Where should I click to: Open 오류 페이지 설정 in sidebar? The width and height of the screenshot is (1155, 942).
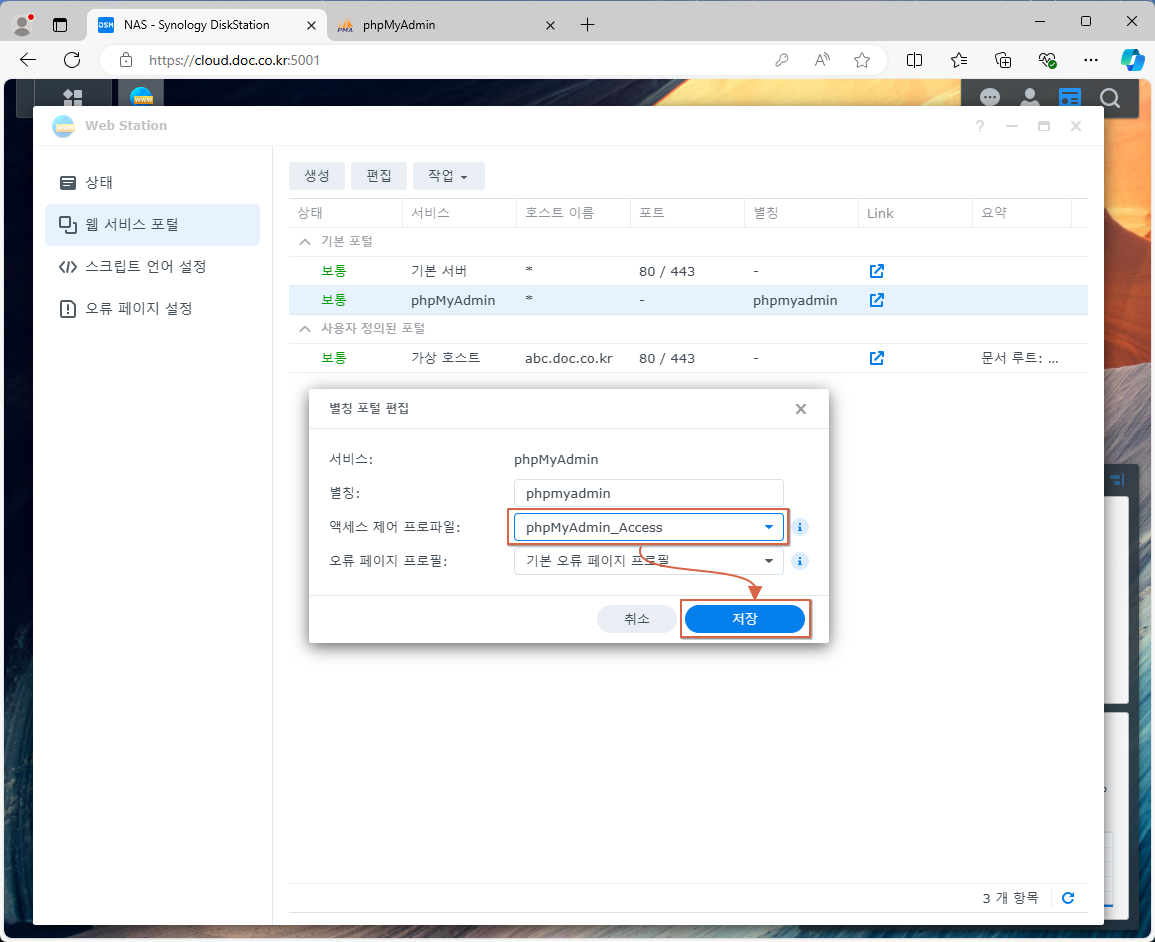(152, 309)
